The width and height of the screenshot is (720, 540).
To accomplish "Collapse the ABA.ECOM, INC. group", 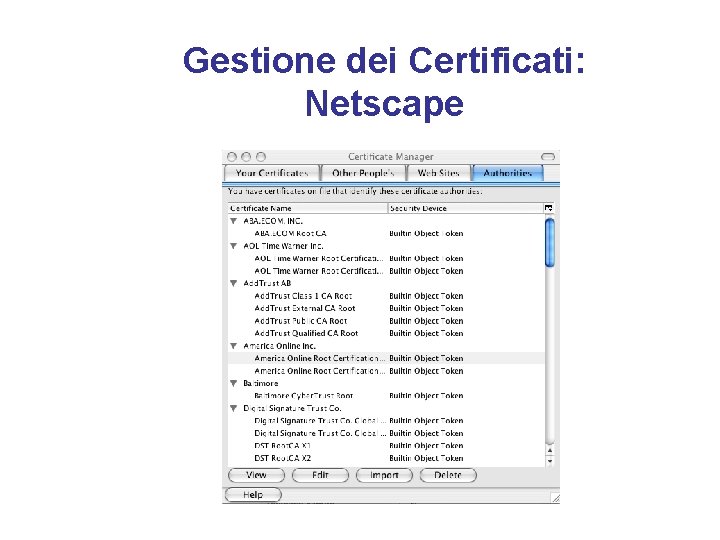I will [x=233, y=221].
